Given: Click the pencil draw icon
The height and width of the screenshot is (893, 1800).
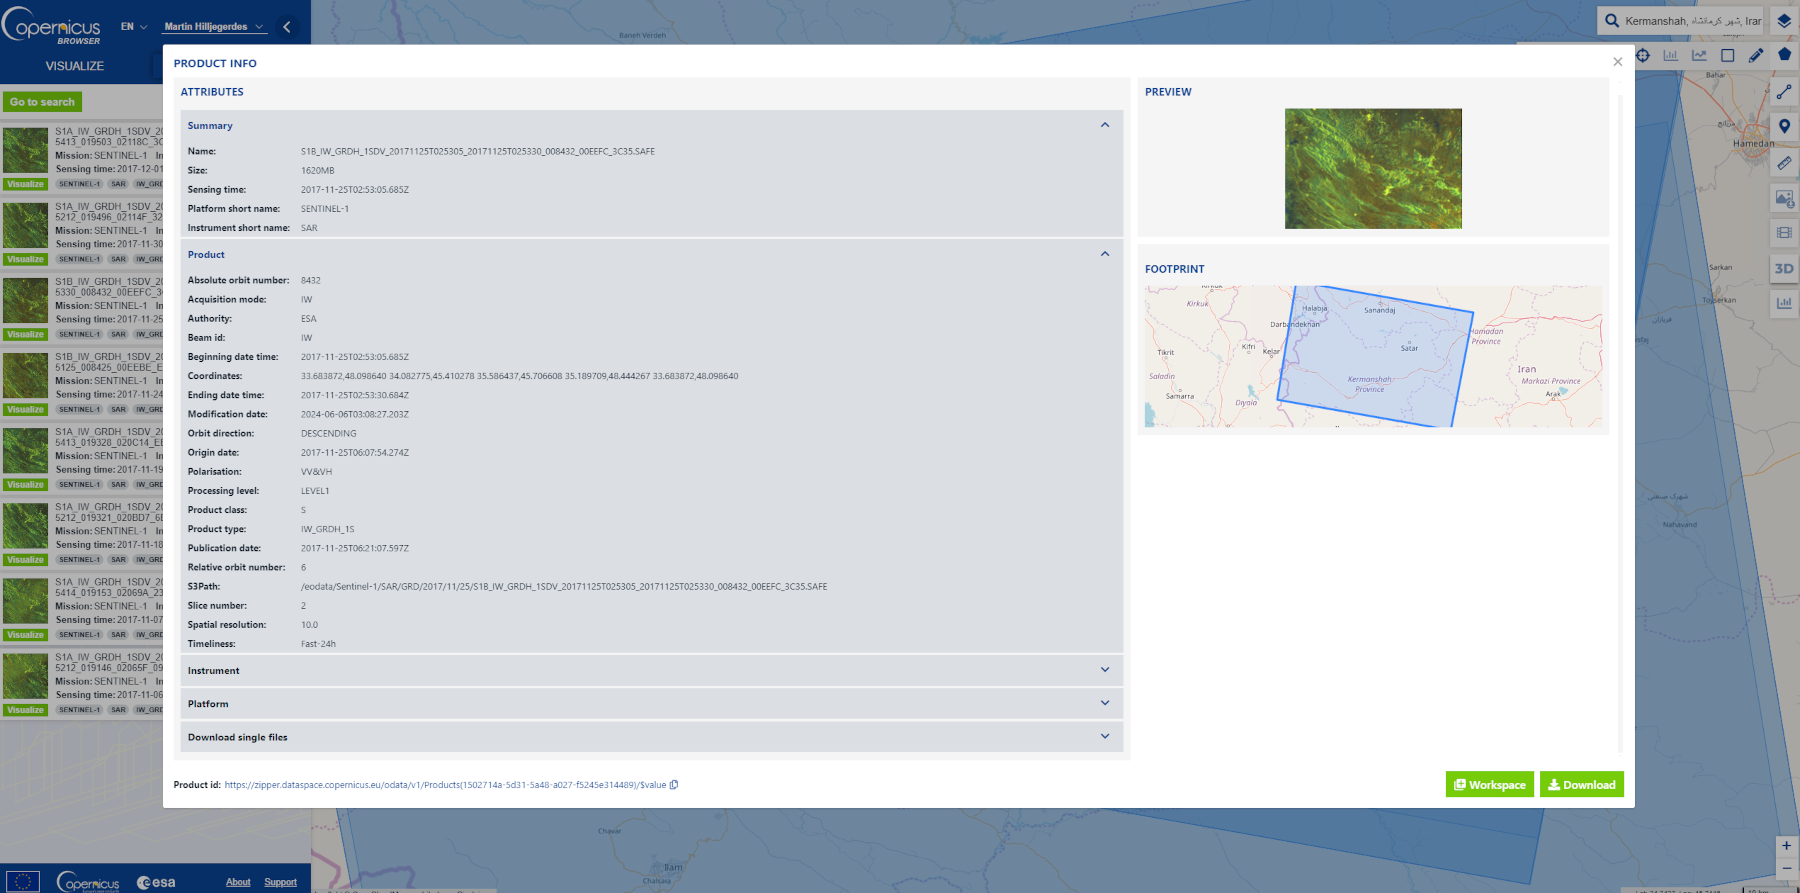Looking at the screenshot, I should (1756, 56).
